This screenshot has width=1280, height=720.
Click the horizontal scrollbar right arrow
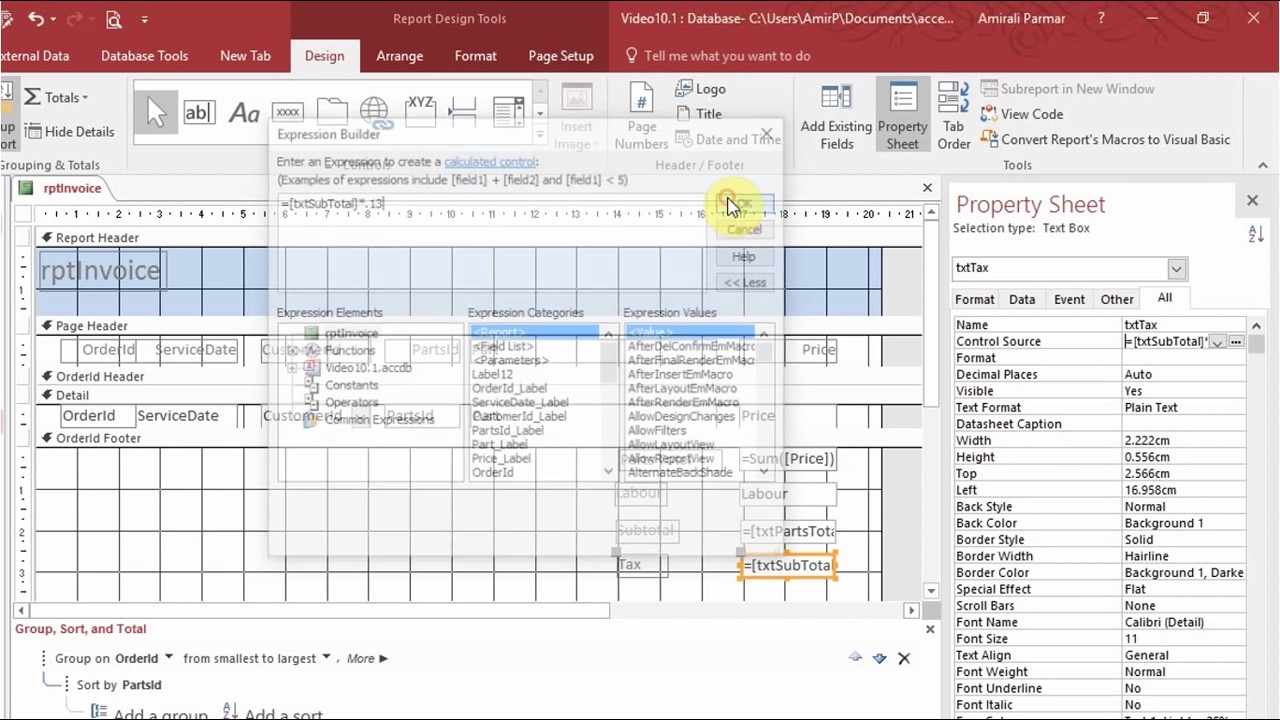tap(911, 610)
